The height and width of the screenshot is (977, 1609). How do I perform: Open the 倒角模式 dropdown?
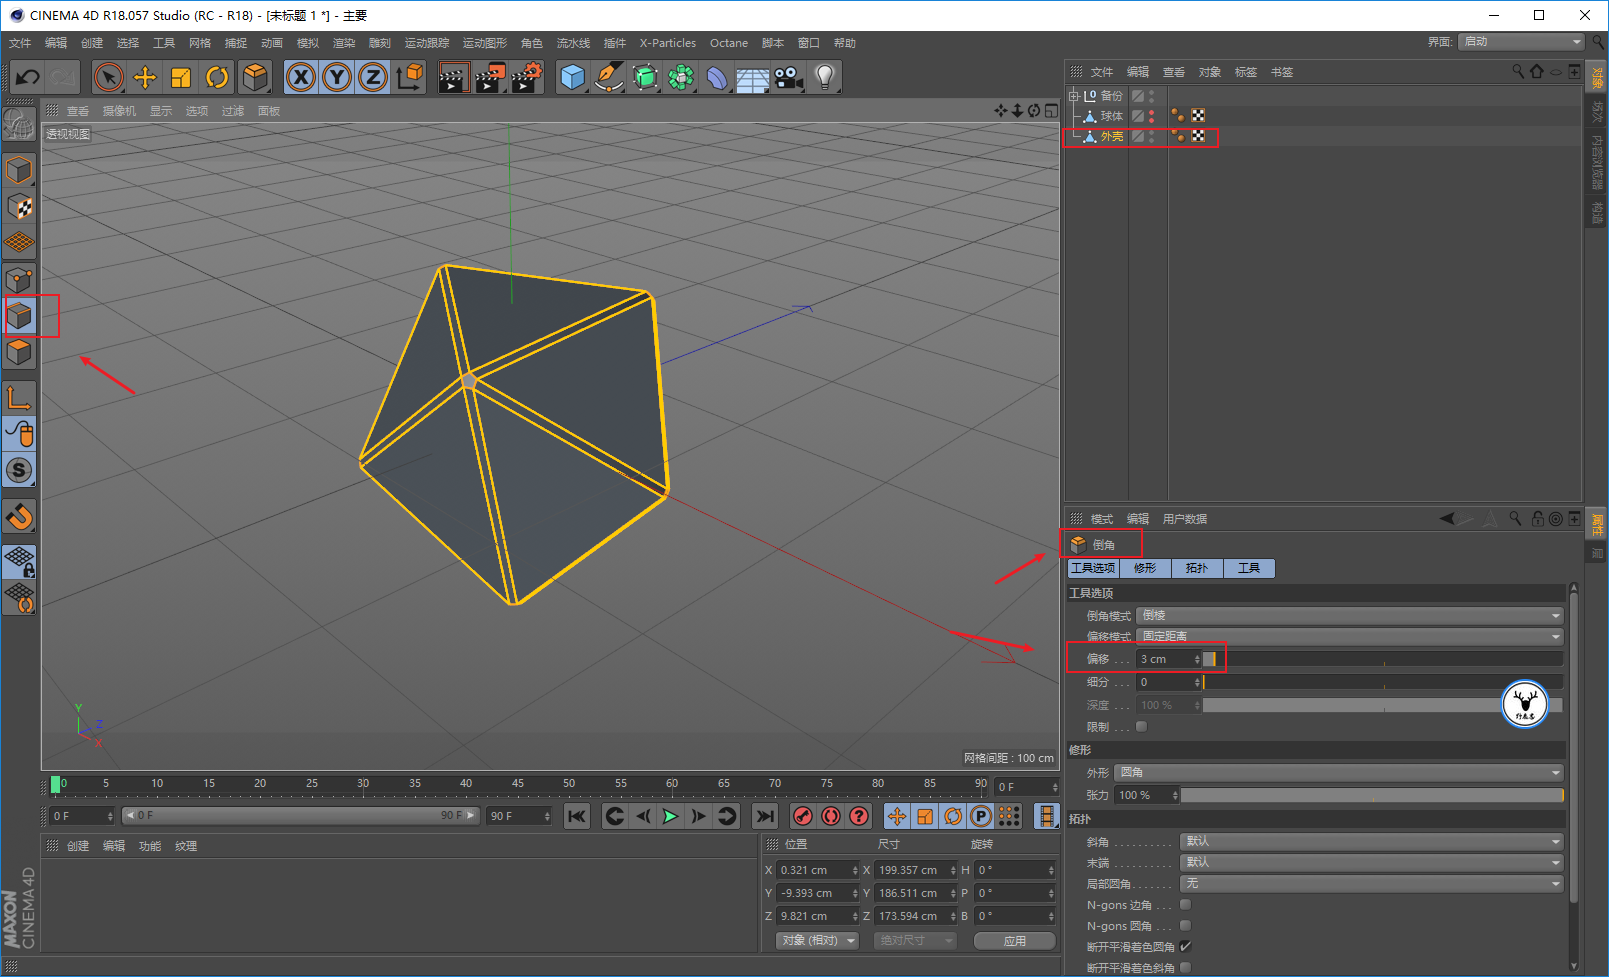coord(1349,616)
